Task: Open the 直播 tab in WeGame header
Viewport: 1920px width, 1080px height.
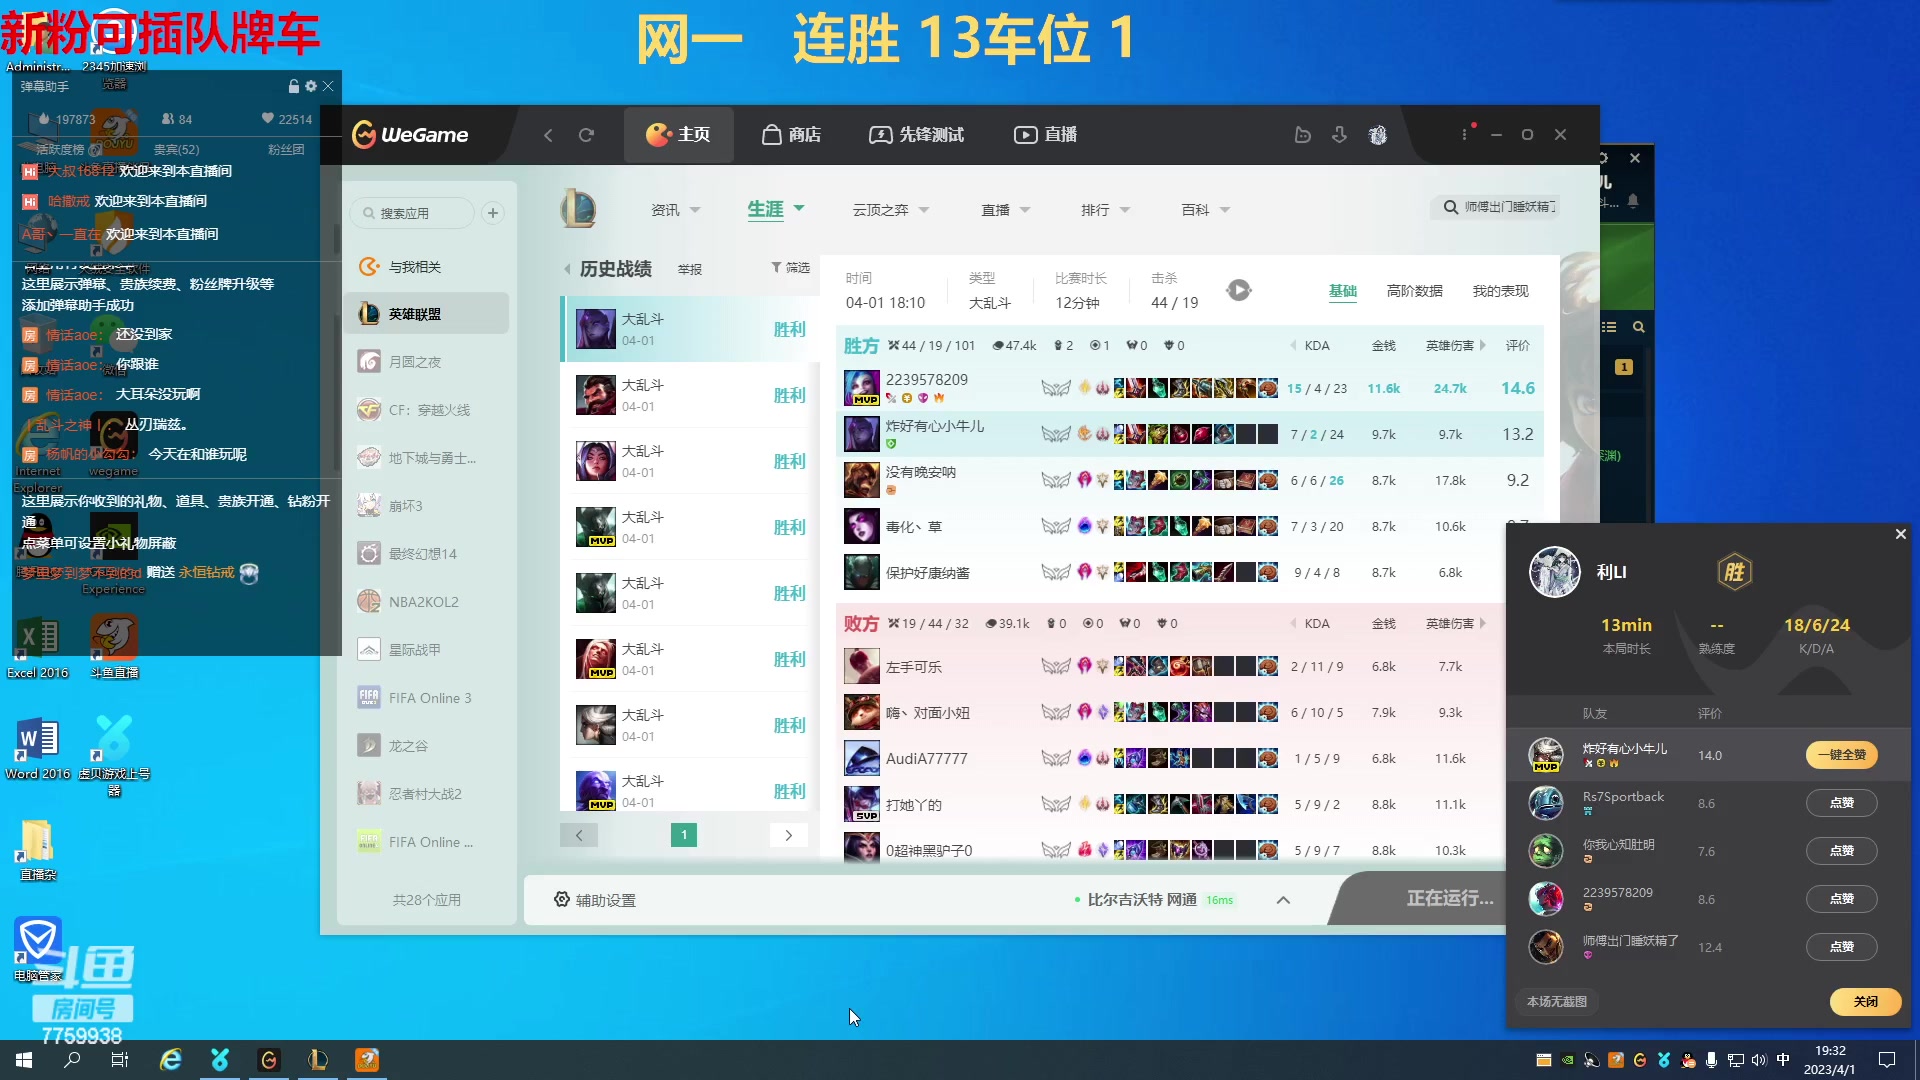Action: coord(1046,135)
